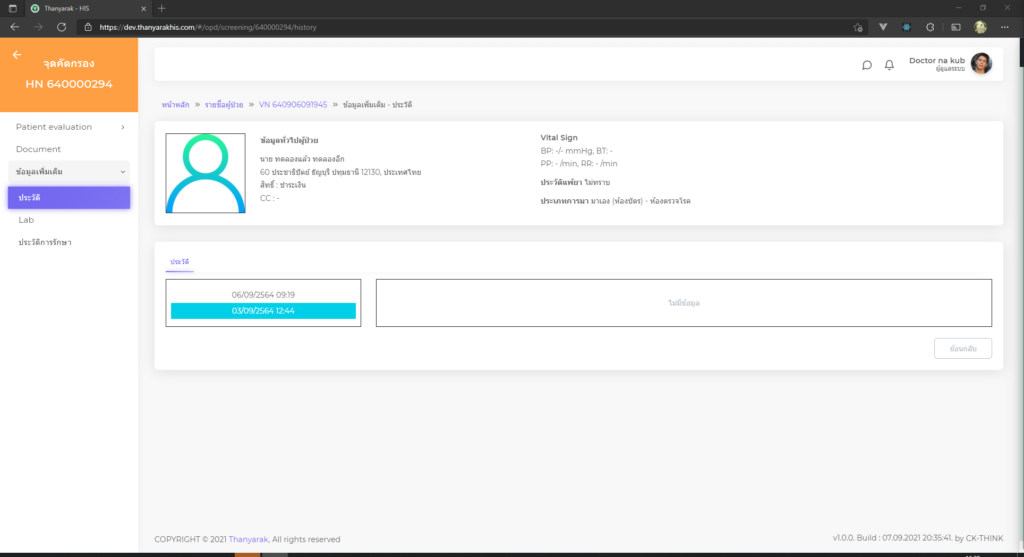
Task: Select the ประวัติ tab in history panel
Action: 180,261
